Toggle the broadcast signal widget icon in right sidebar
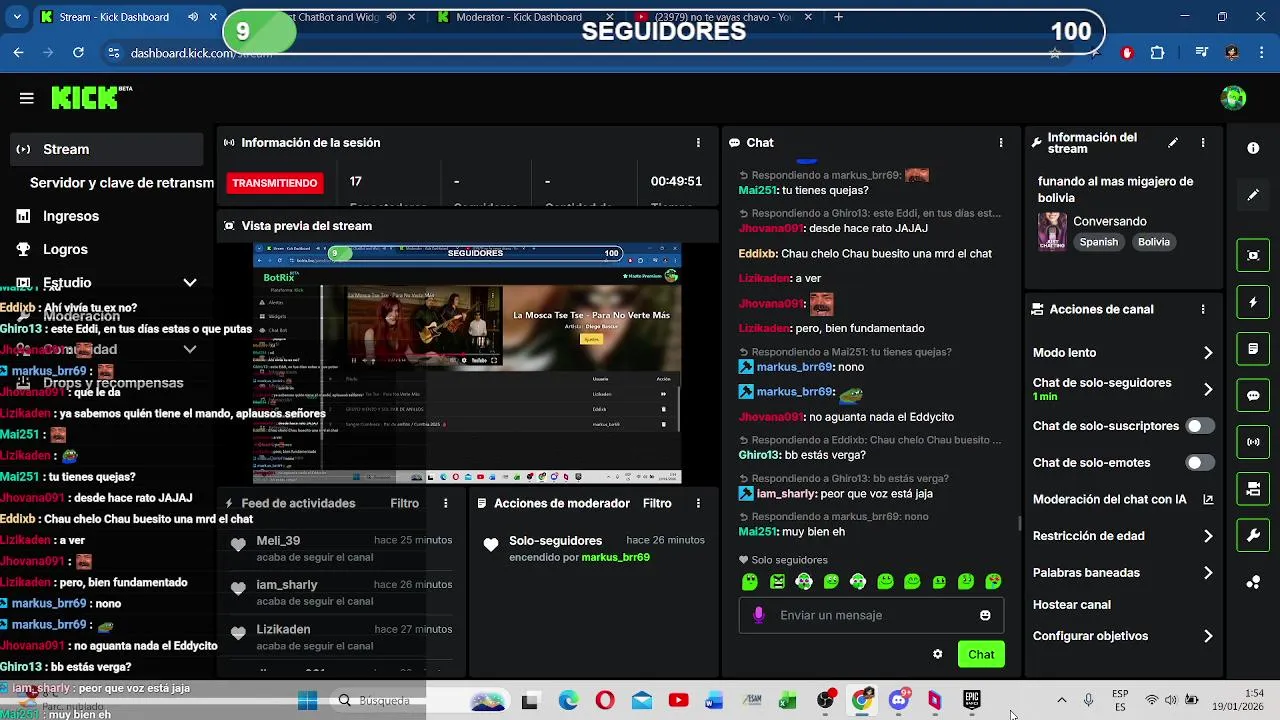This screenshot has height=720, width=1280. [x=1253, y=442]
